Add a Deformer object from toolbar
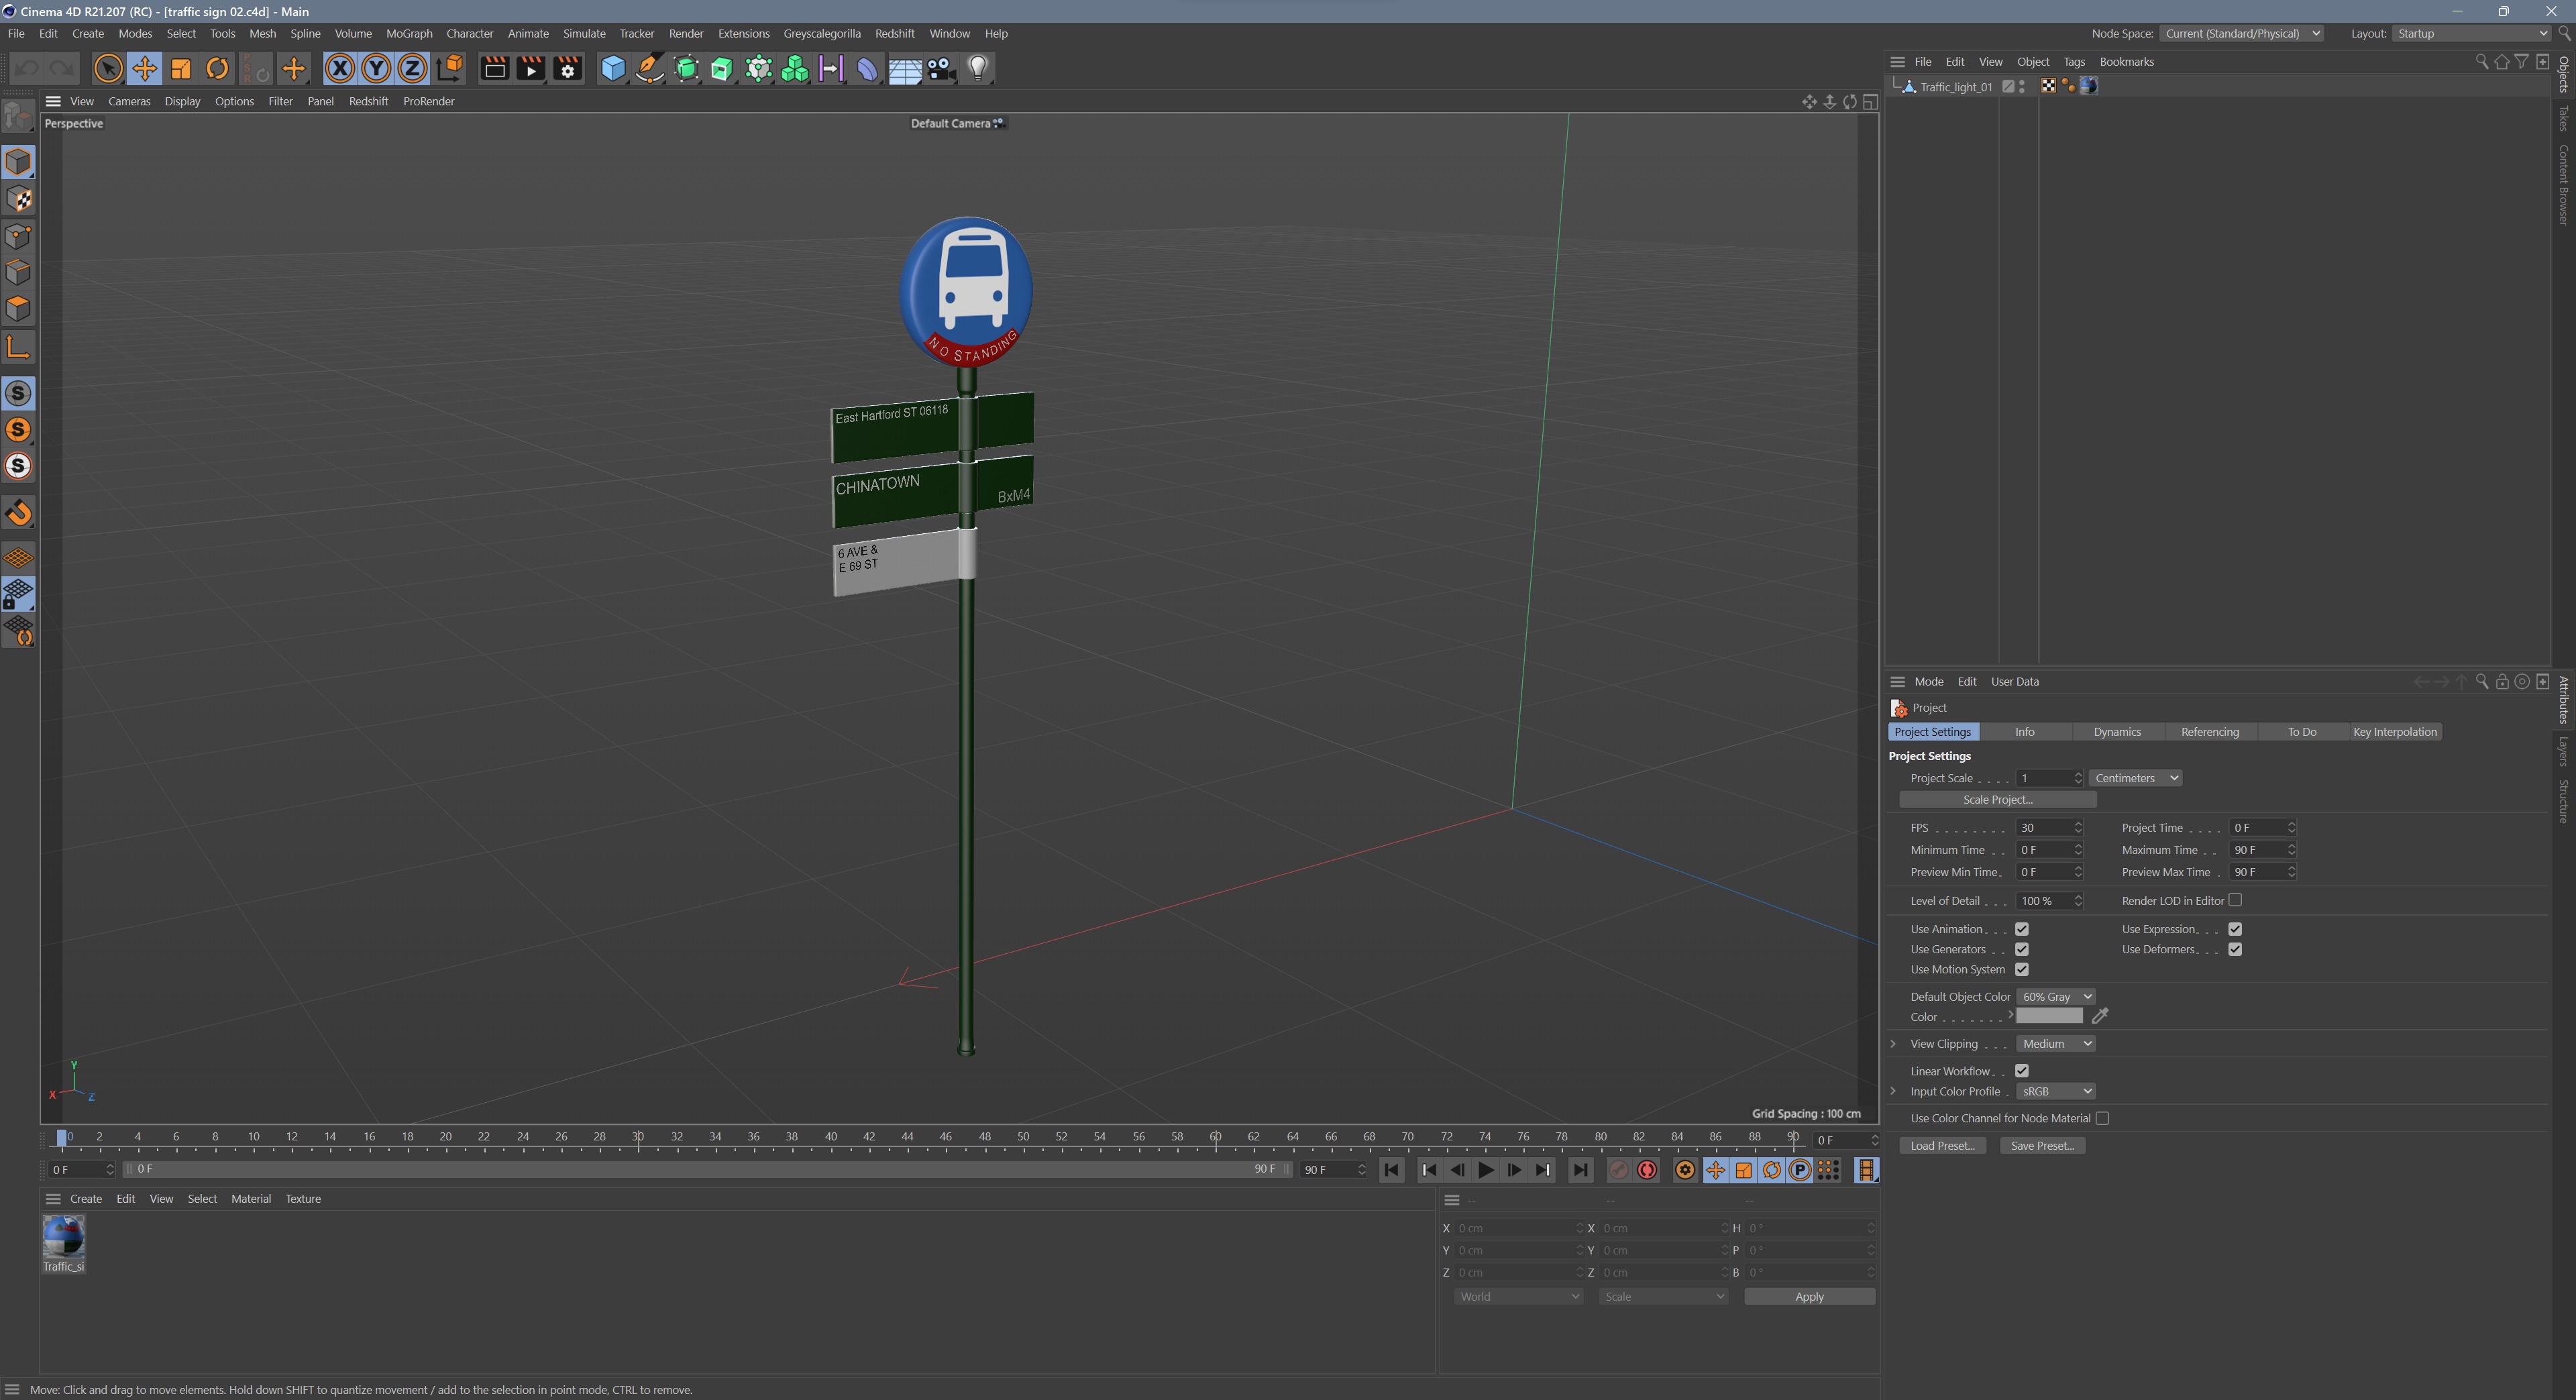Viewport: 2576px width, 1400px height. point(867,68)
